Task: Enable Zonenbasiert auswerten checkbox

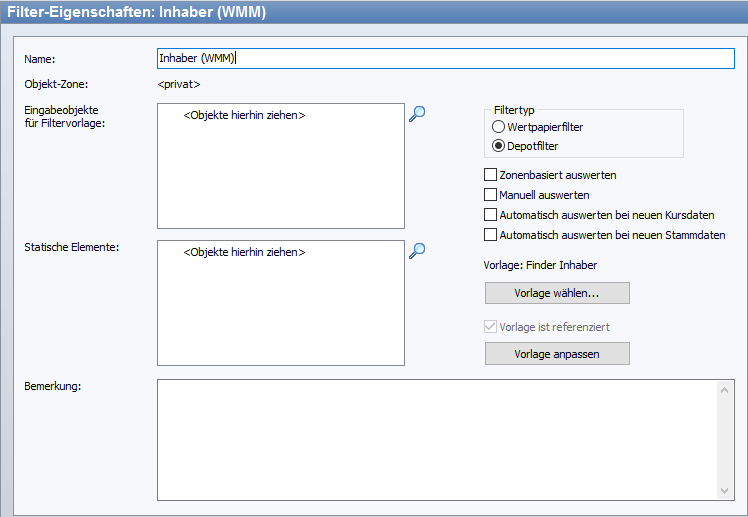Action: [491, 175]
